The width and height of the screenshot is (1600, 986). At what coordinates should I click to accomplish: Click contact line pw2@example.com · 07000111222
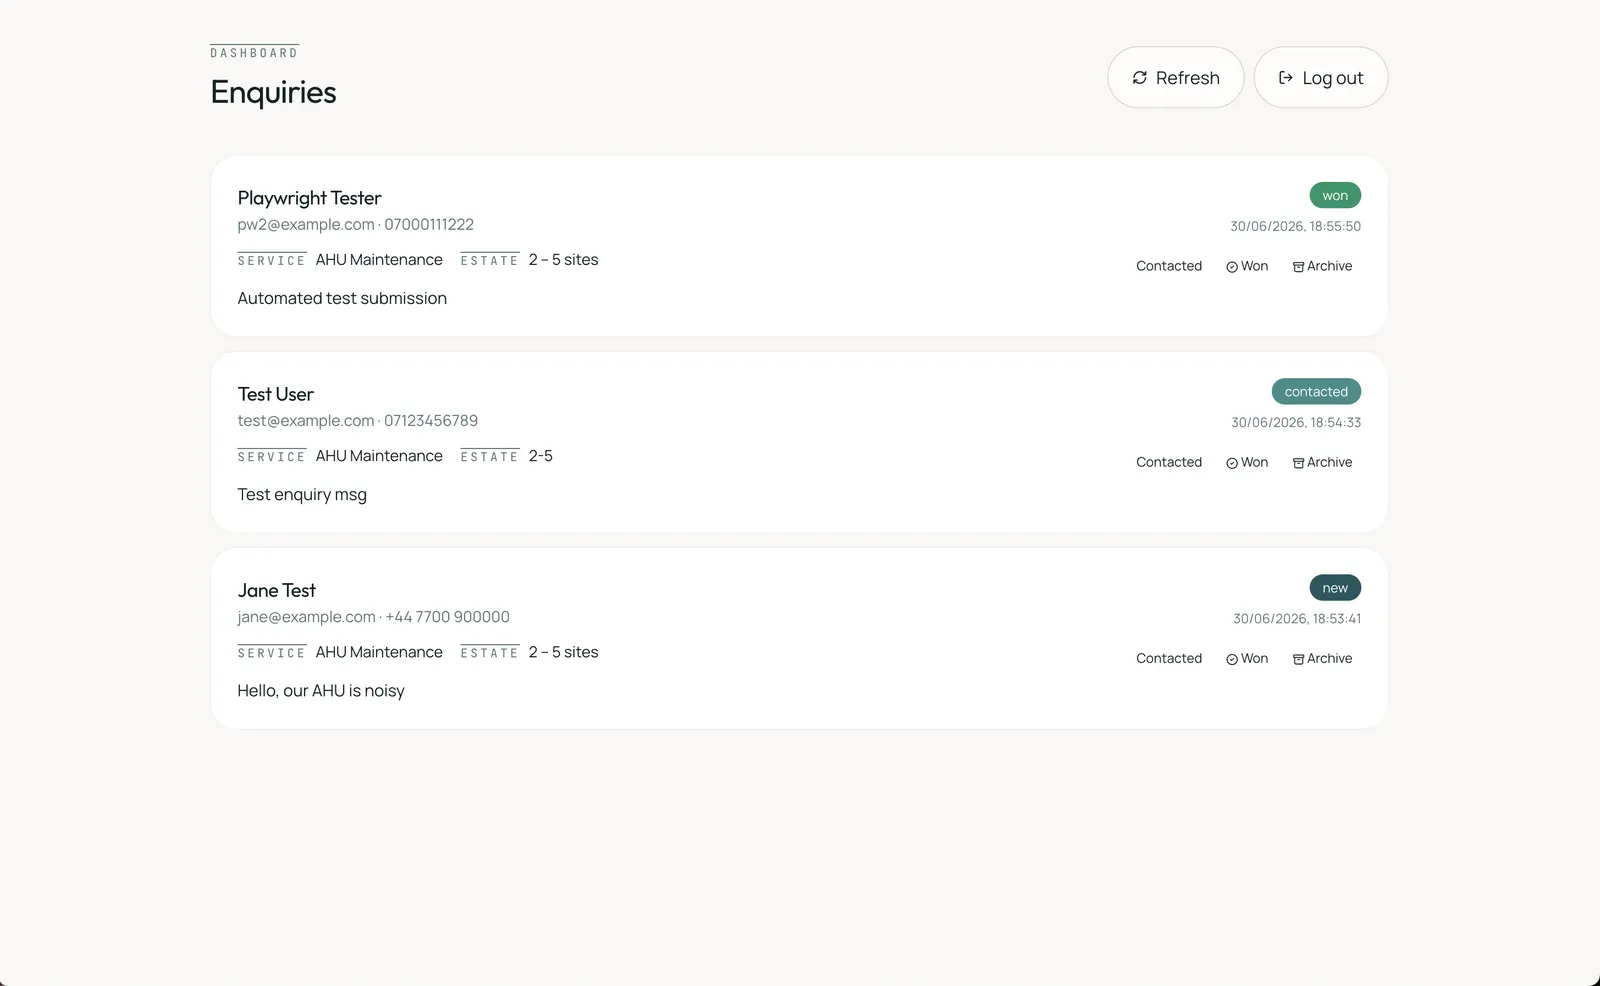[x=355, y=225]
